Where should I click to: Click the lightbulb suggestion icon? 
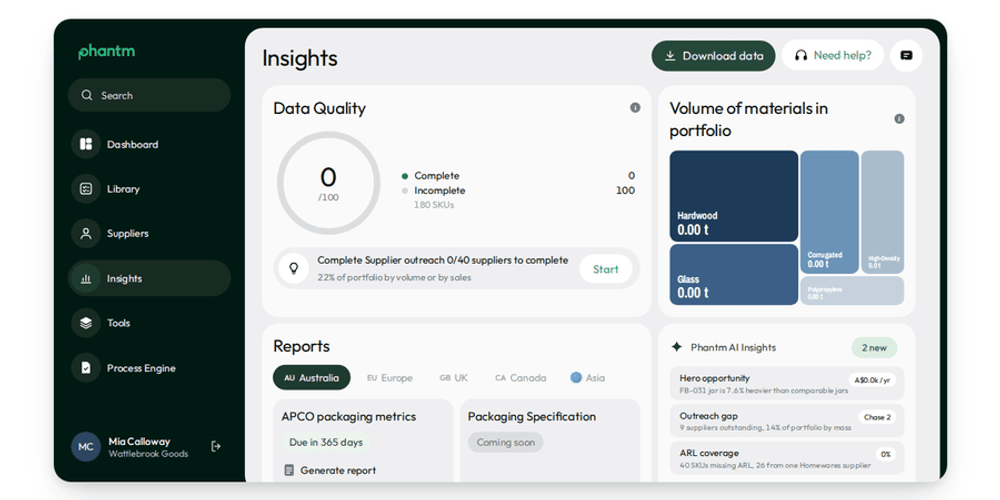[x=293, y=268]
